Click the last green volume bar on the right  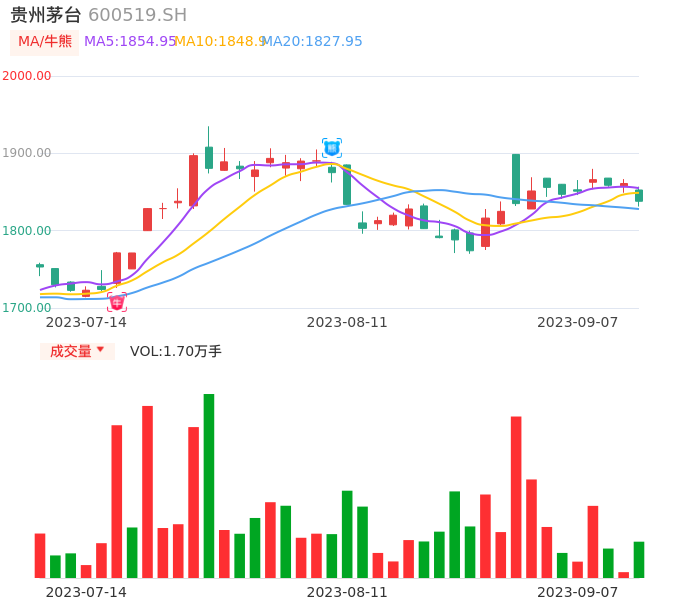click(x=639, y=560)
